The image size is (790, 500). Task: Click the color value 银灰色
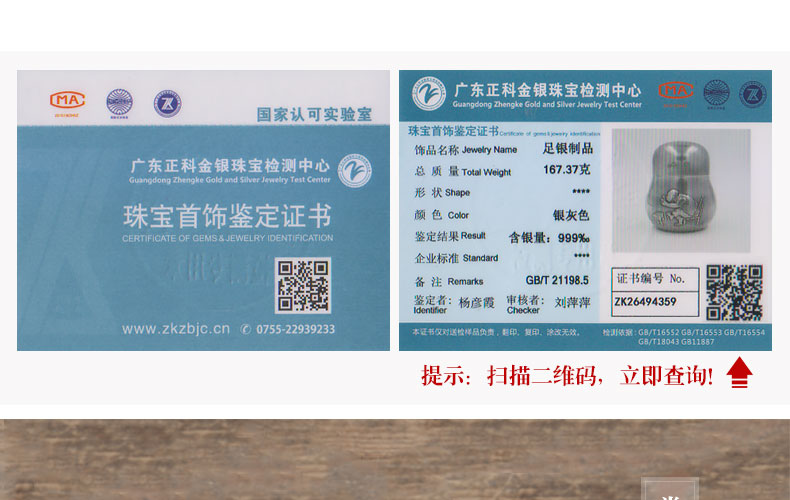(571, 215)
